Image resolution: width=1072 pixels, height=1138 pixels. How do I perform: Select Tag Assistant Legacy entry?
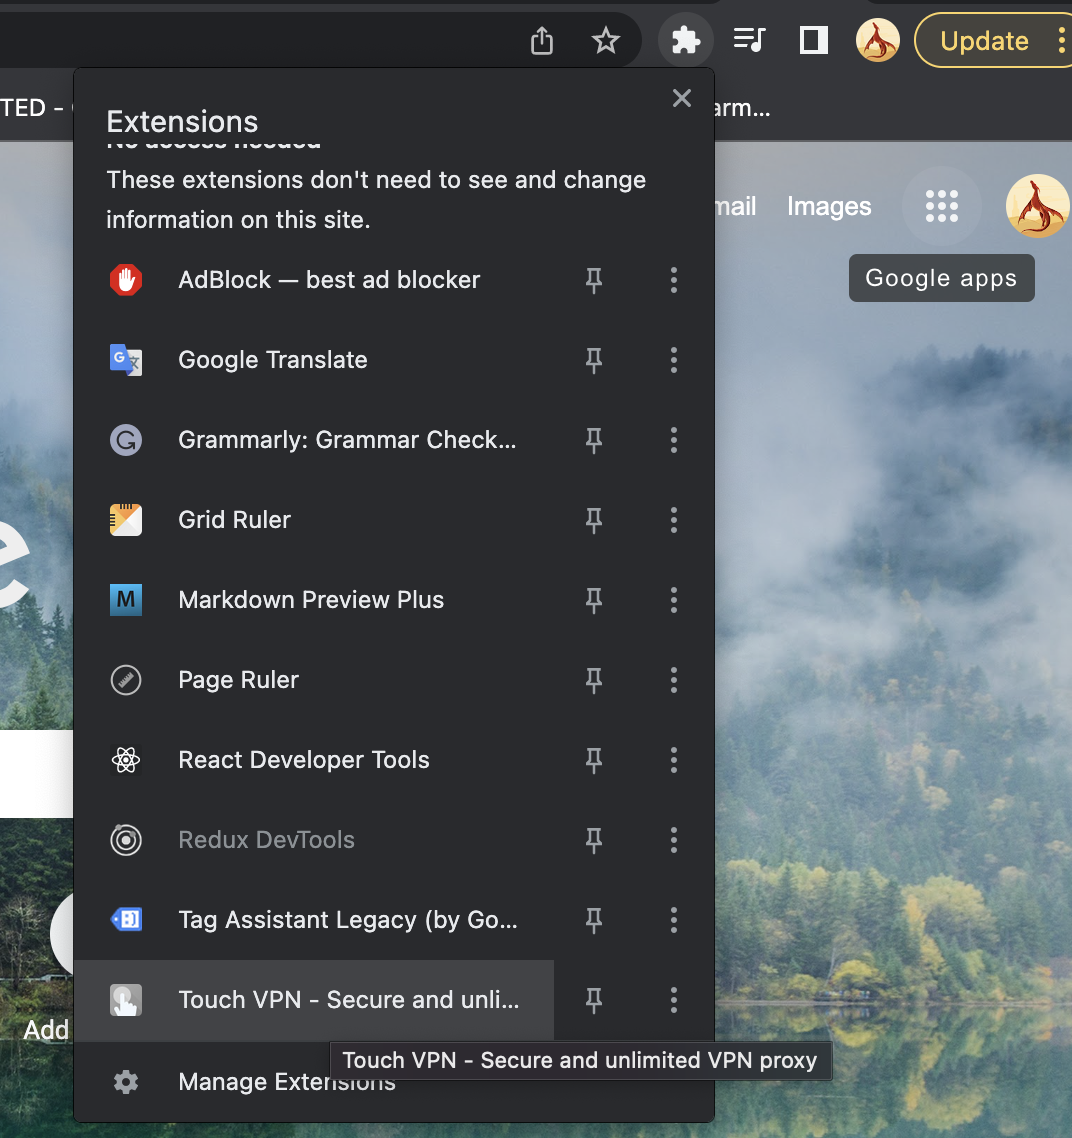pyautogui.click(x=314, y=920)
